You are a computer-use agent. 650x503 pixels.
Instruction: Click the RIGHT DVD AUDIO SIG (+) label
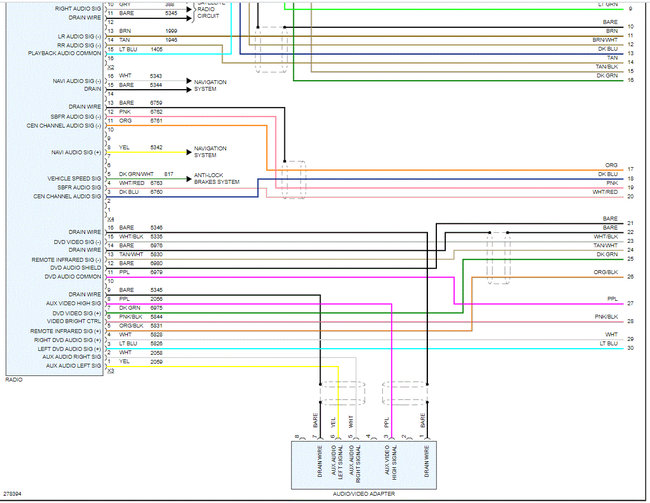tap(67, 340)
